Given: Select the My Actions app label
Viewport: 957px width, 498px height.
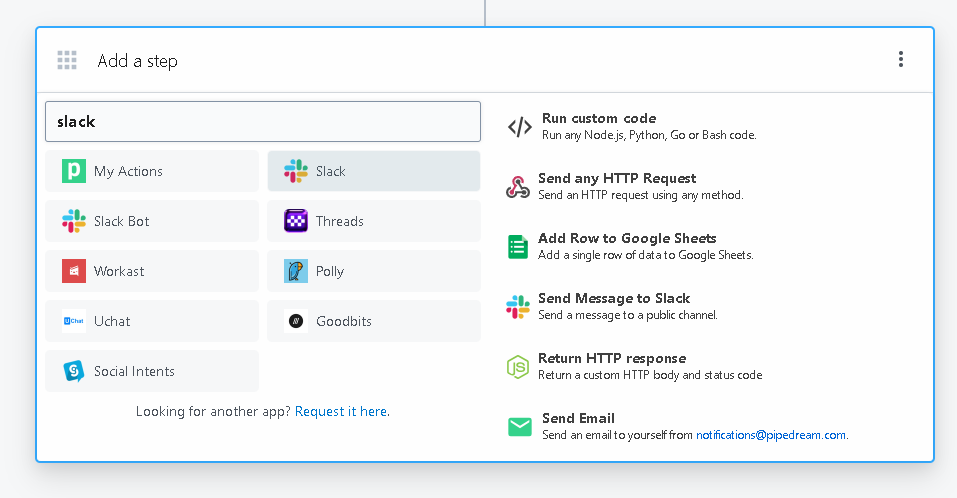Looking at the screenshot, I should [x=128, y=171].
